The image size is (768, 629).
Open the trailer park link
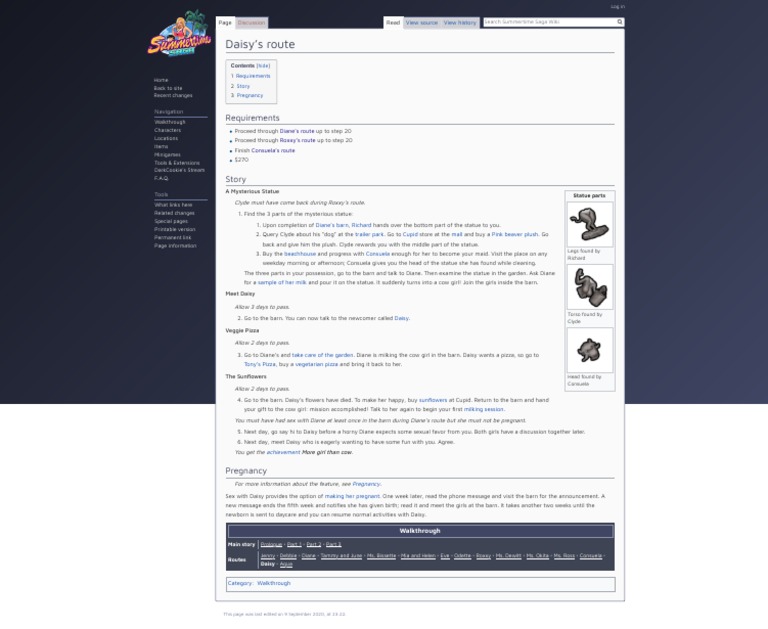pyautogui.click(x=369, y=235)
